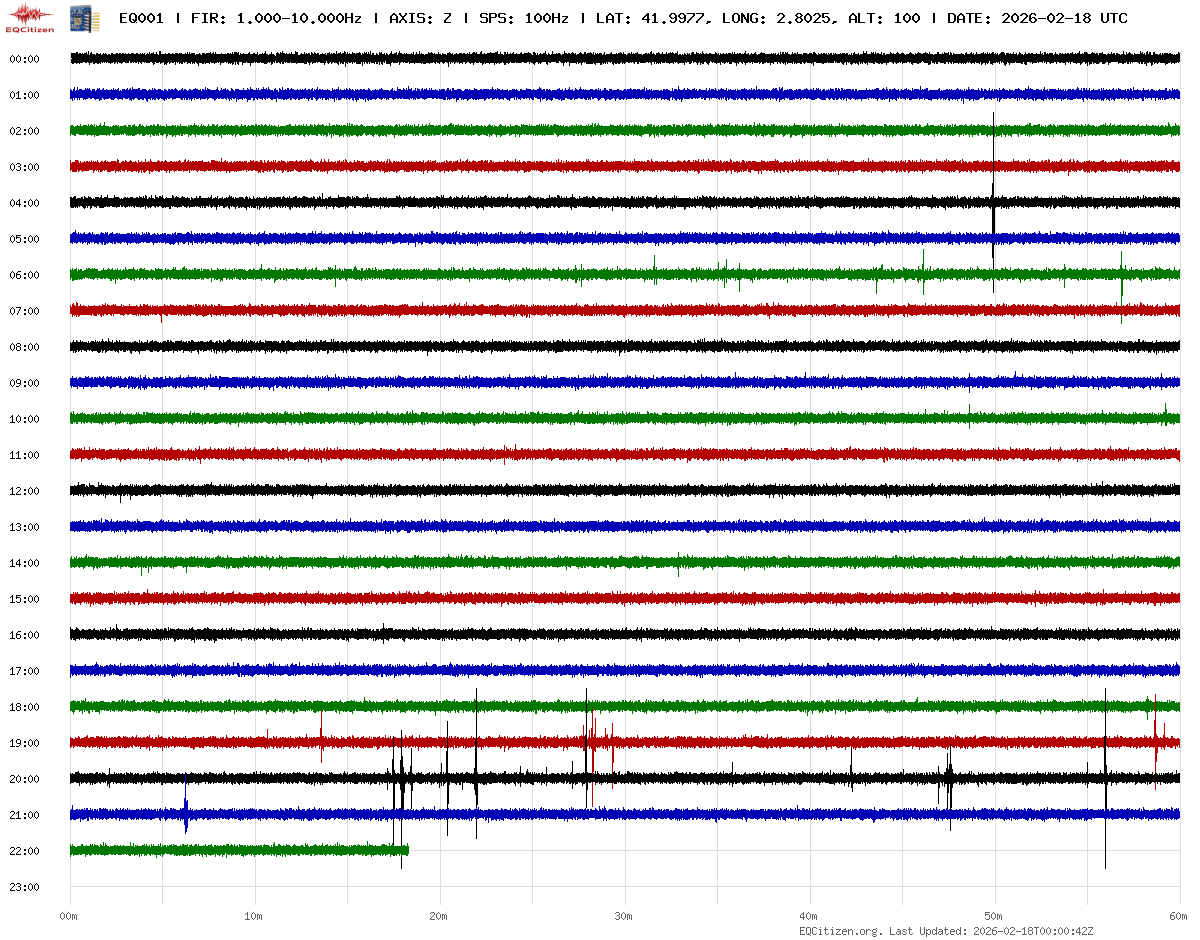Select the EQ001 station identifier
Image resolution: width=1200 pixels, height=940 pixels.
tap(141, 19)
